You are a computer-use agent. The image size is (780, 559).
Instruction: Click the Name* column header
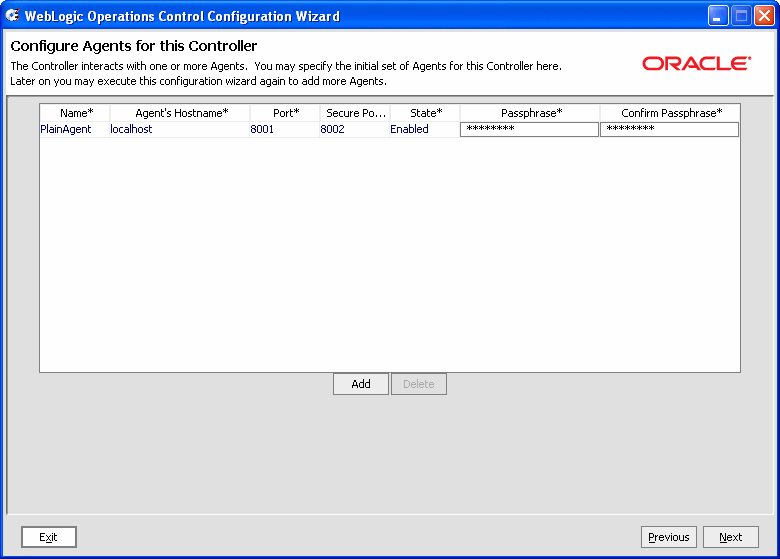click(x=75, y=113)
